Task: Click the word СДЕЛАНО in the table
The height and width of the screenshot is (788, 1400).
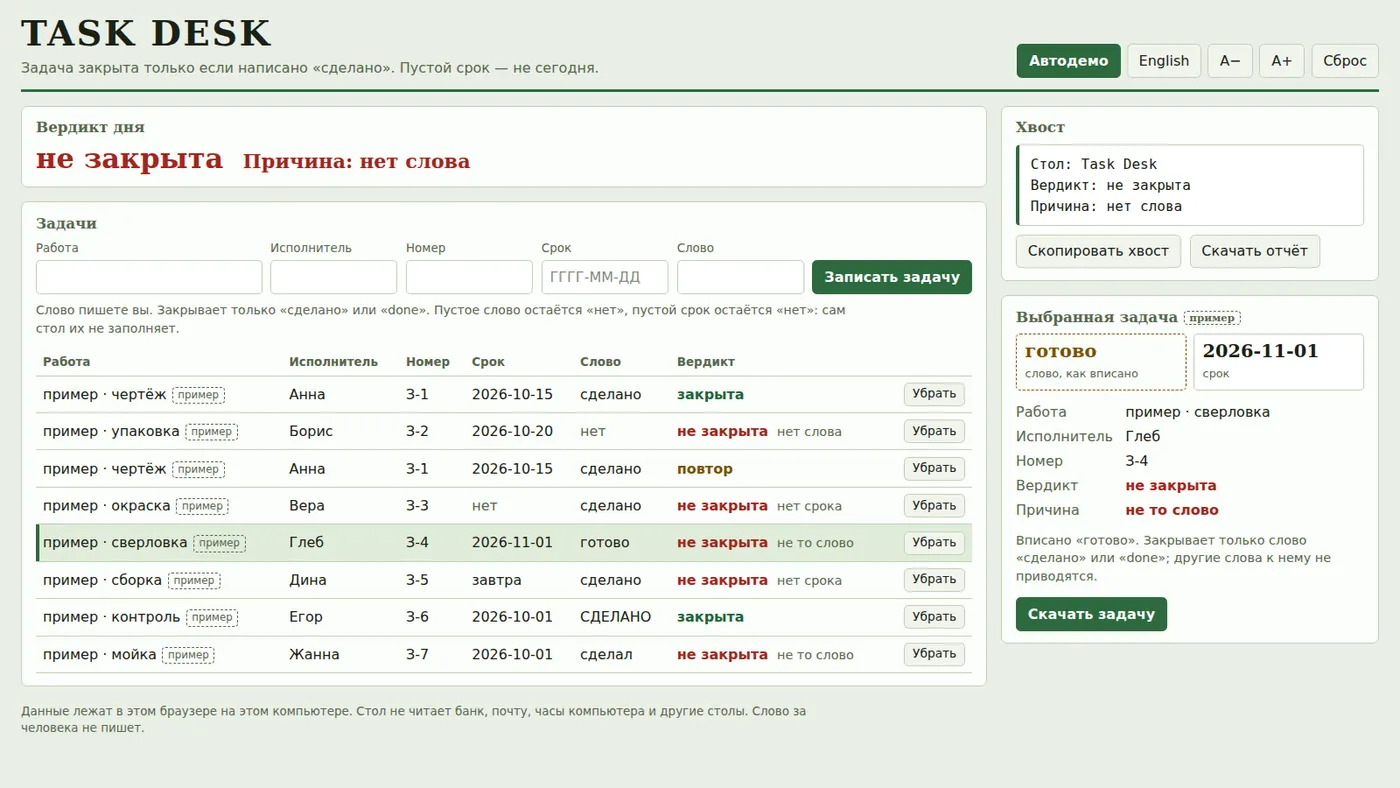Action: click(x=615, y=617)
